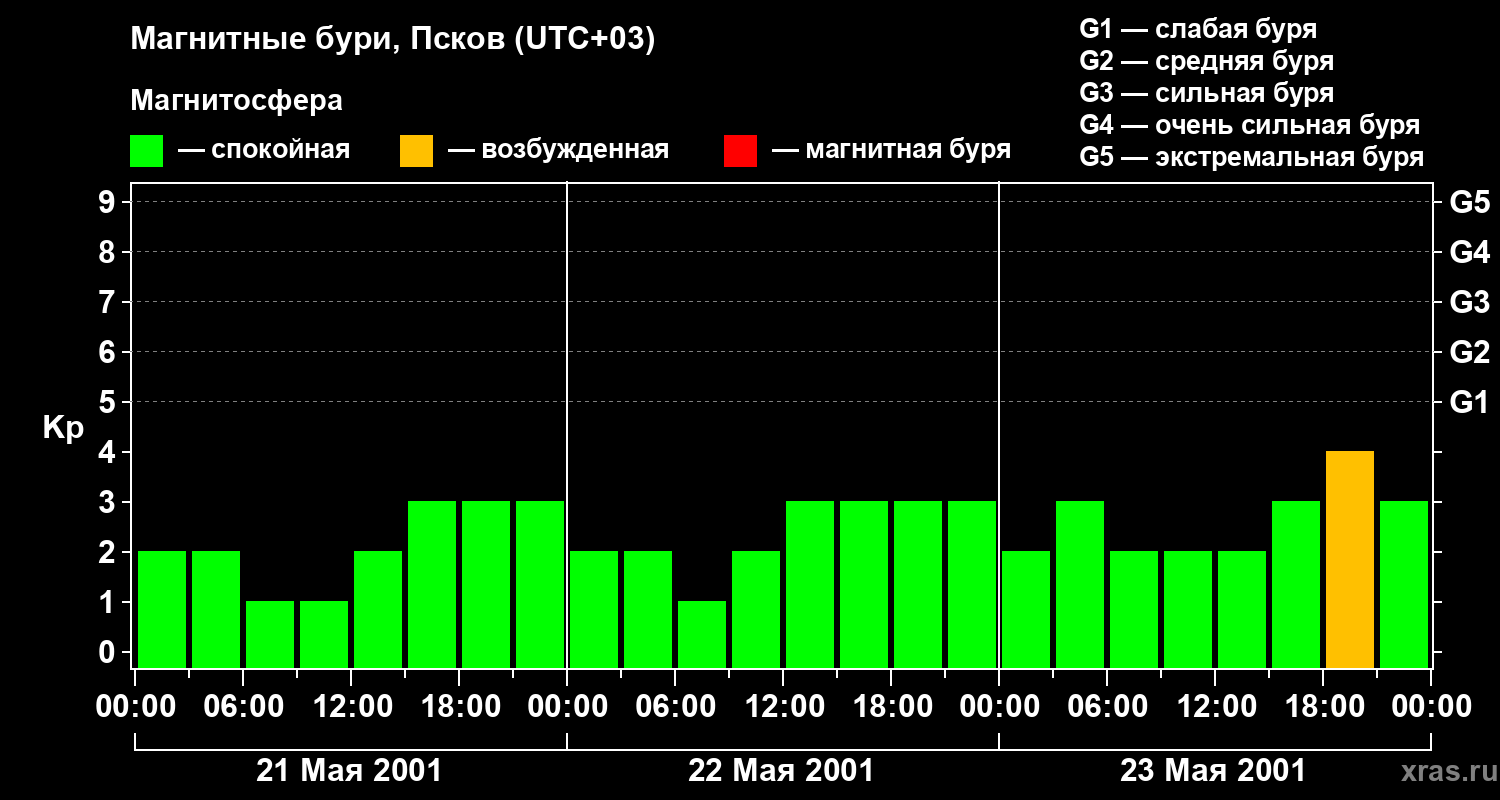The width and height of the screenshot is (1500, 800).
Task: Click the '— спокойная' legend label
Action: (264, 151)
